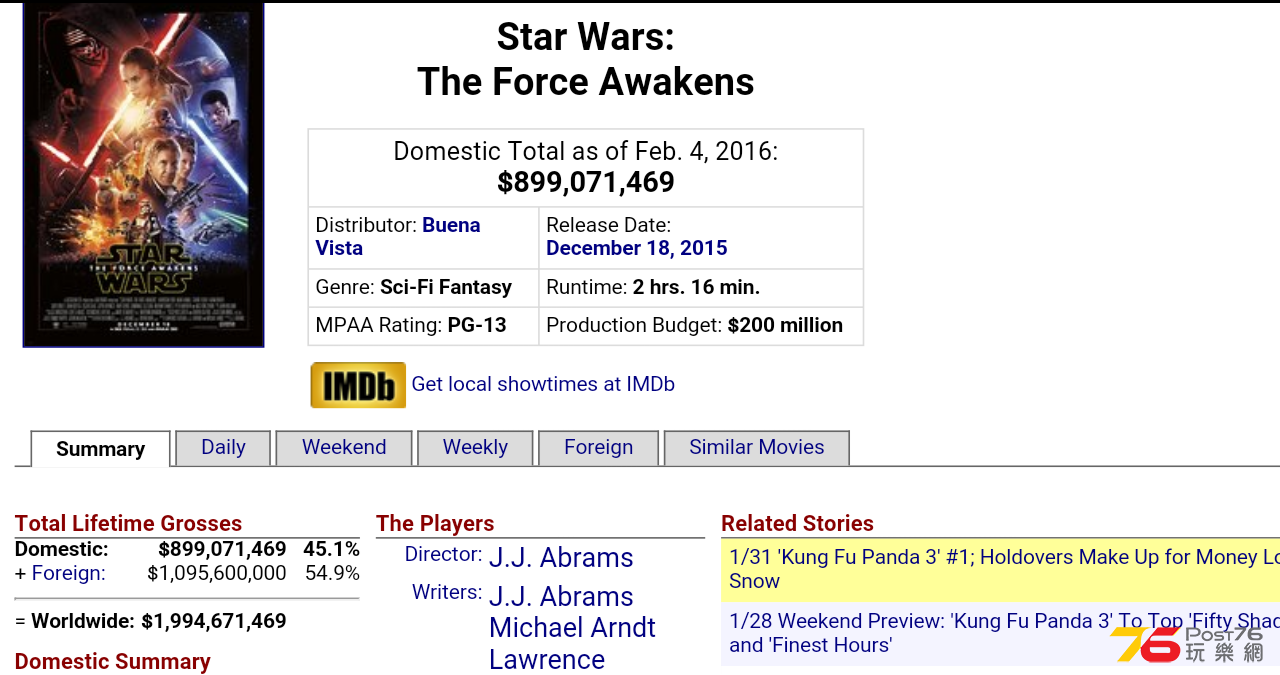Open the 1/31 Kung Fu Panda 3 story
The image size is (1280, 675).
pos(1000,569)
